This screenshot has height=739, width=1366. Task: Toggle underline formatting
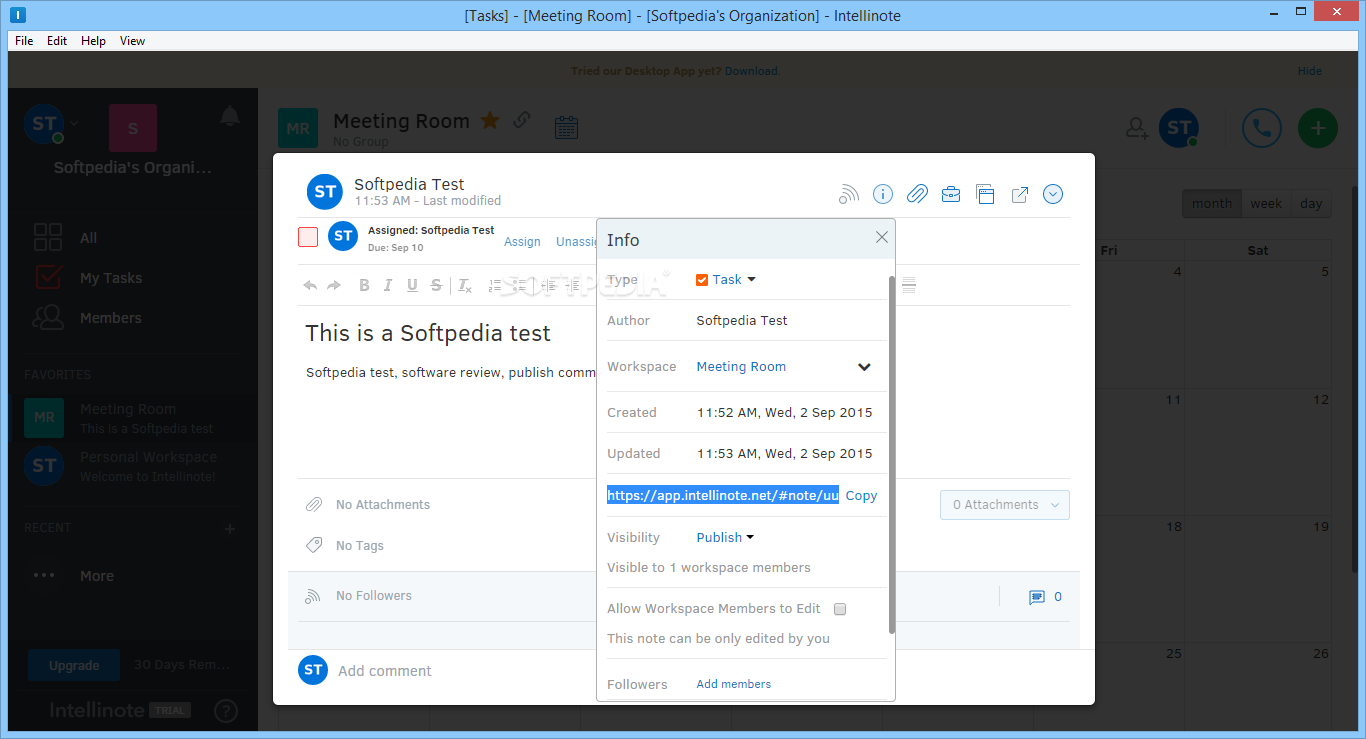[x=412, y=286]
